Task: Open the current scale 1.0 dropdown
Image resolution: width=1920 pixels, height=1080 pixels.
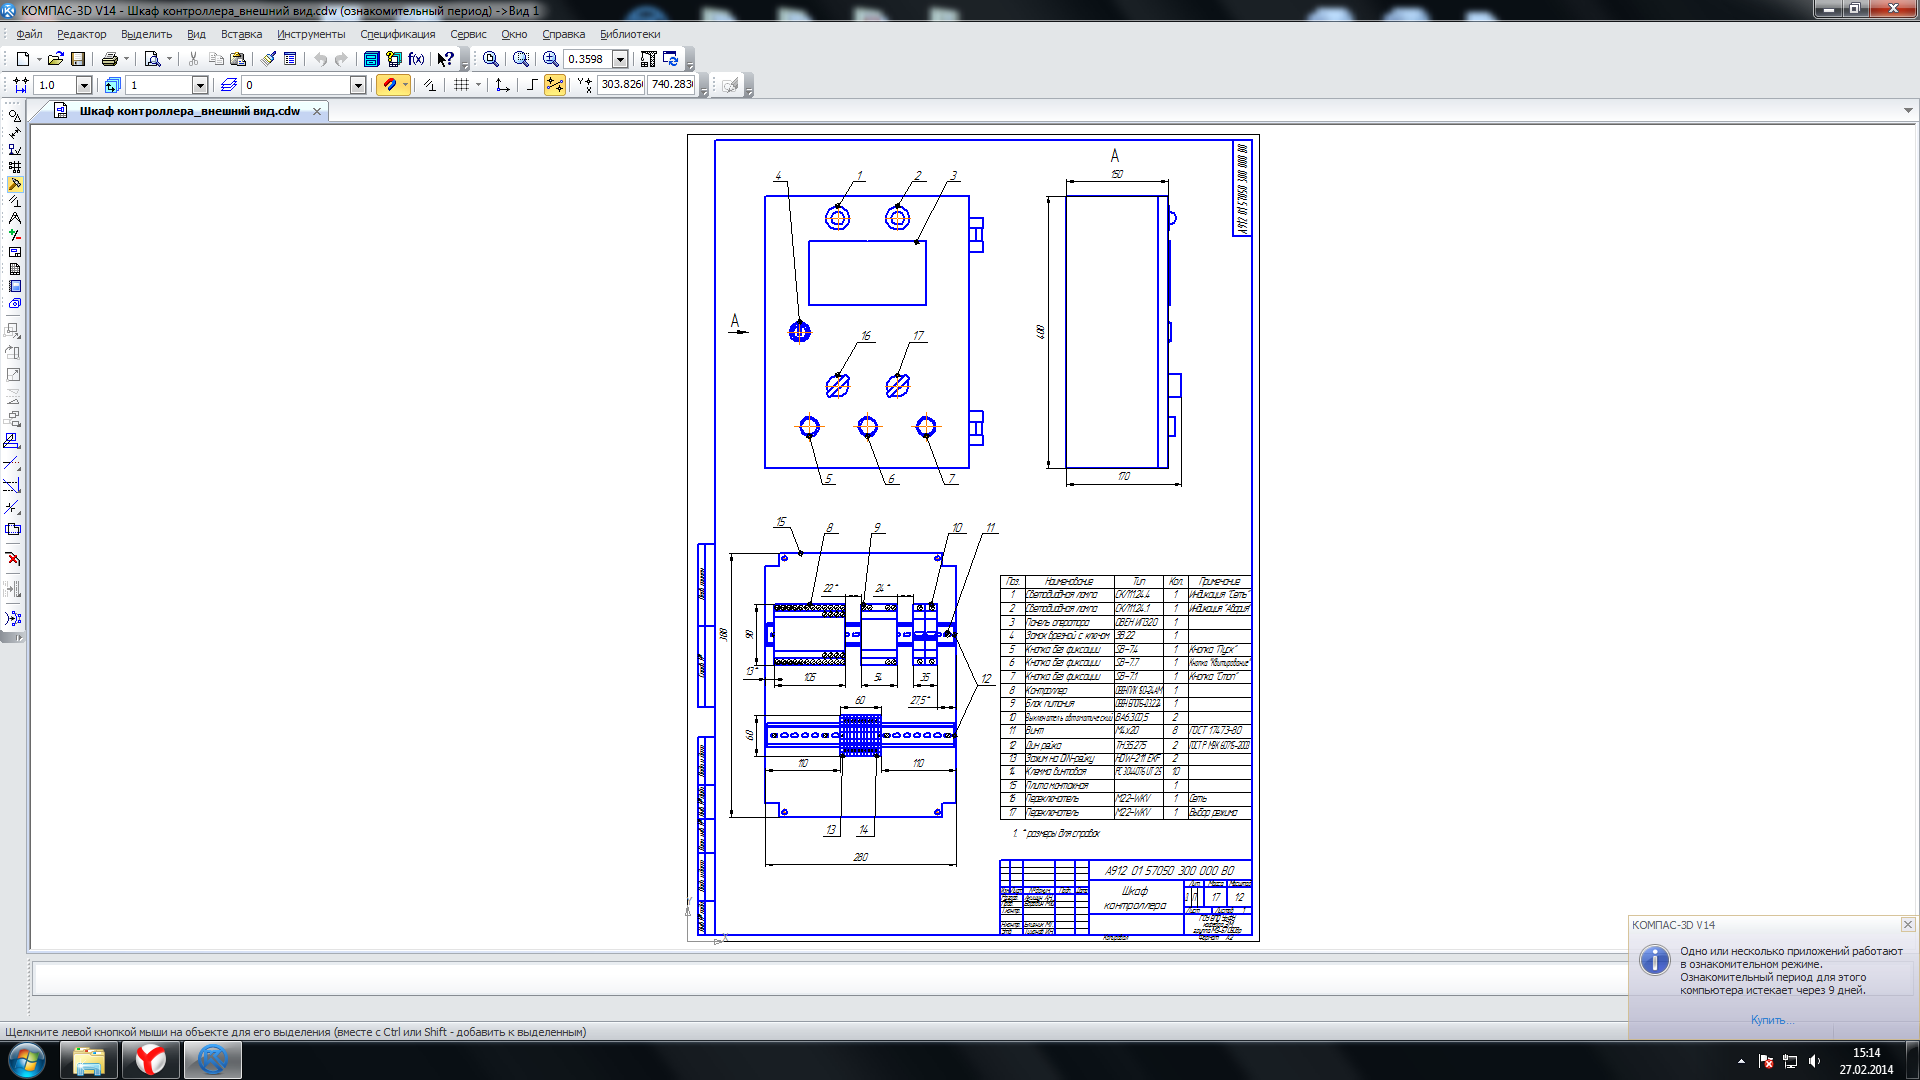Action: pyautogui.click(x=84, y=85)
